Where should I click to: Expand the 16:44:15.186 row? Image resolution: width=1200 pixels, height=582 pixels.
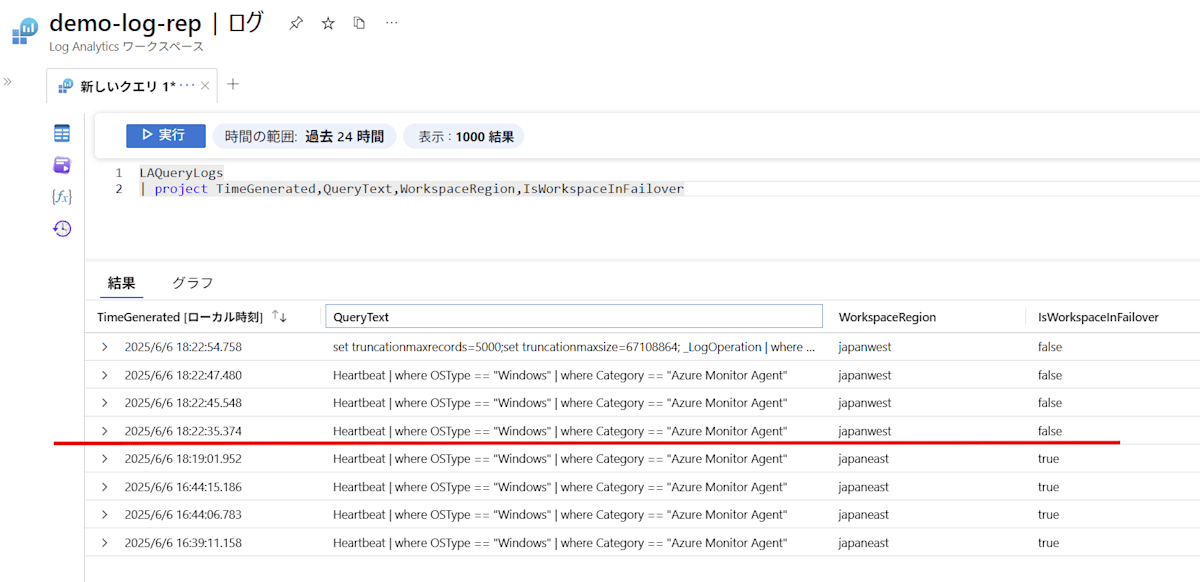coord(104,487)
